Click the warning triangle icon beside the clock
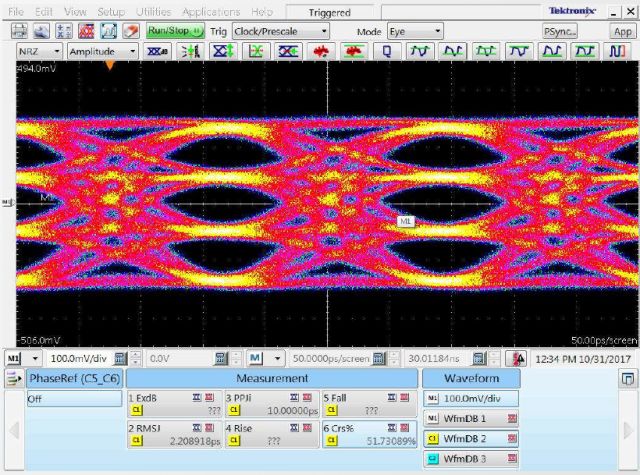This screenshot has height=475, width=640. tap(519, 358)
